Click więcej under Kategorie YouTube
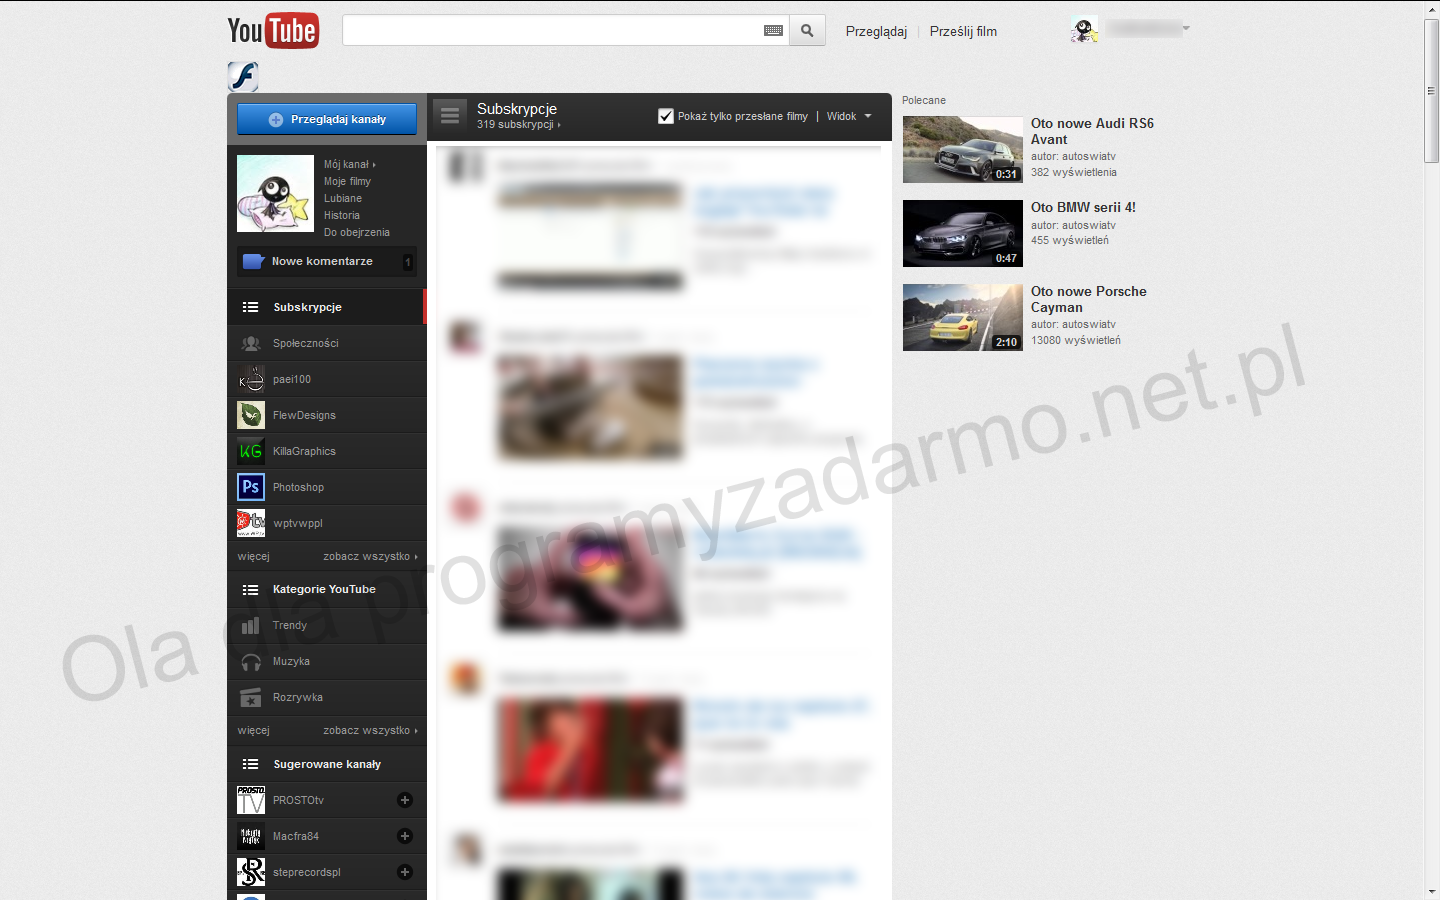The image size is (1440, 900). click(x=254, y=730)
